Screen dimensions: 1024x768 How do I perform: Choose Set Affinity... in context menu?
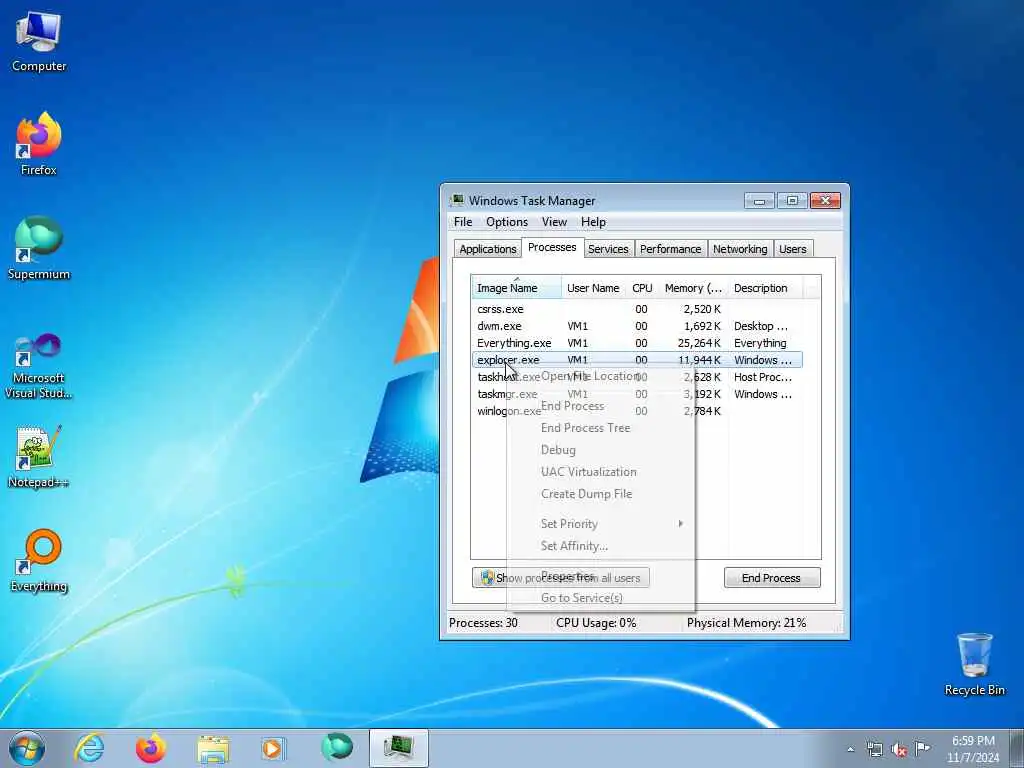click(600, 546)
